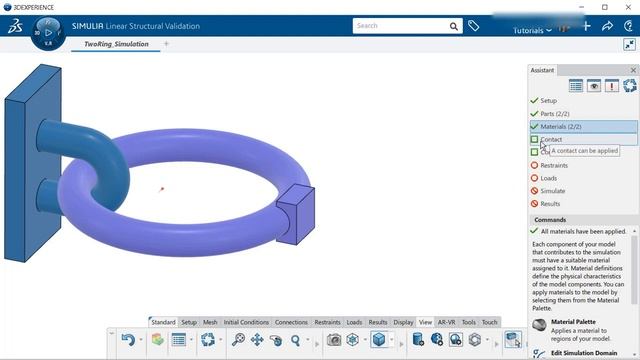
Task: Select the Restraints step circle
Action: click(534, 165)
